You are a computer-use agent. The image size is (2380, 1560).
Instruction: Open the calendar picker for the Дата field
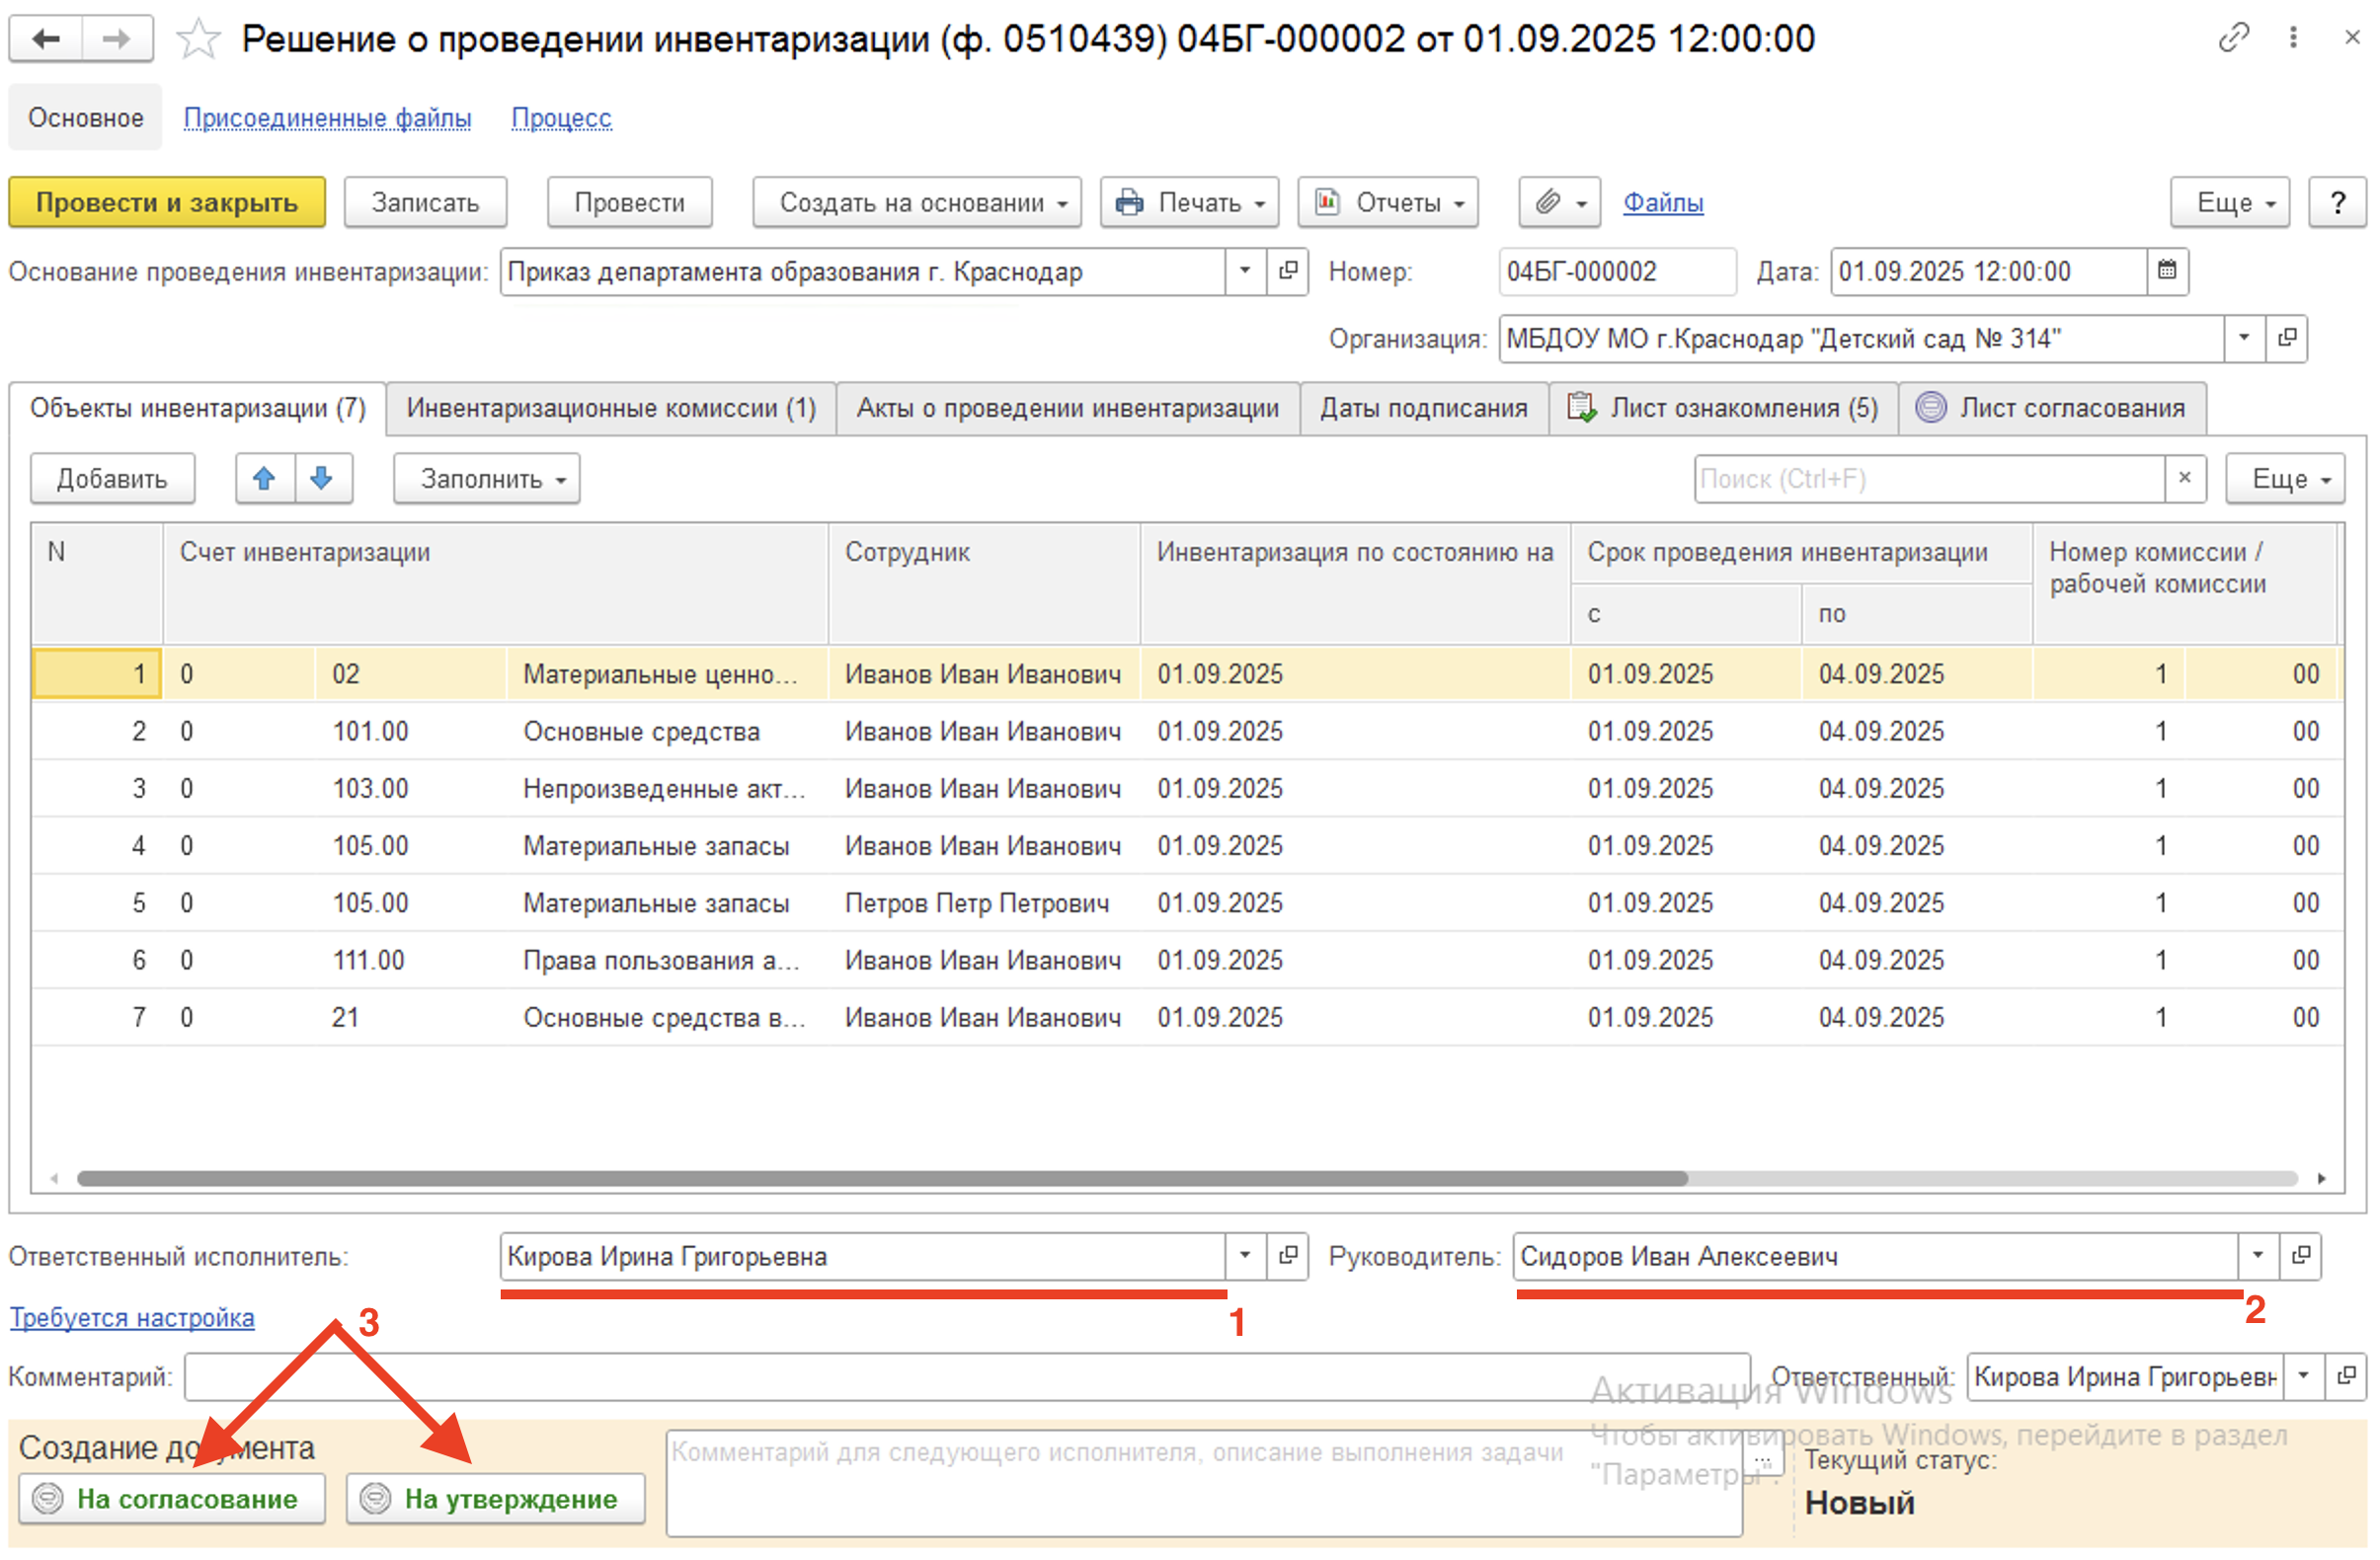pyautogui.click(x=2166, y=271)
